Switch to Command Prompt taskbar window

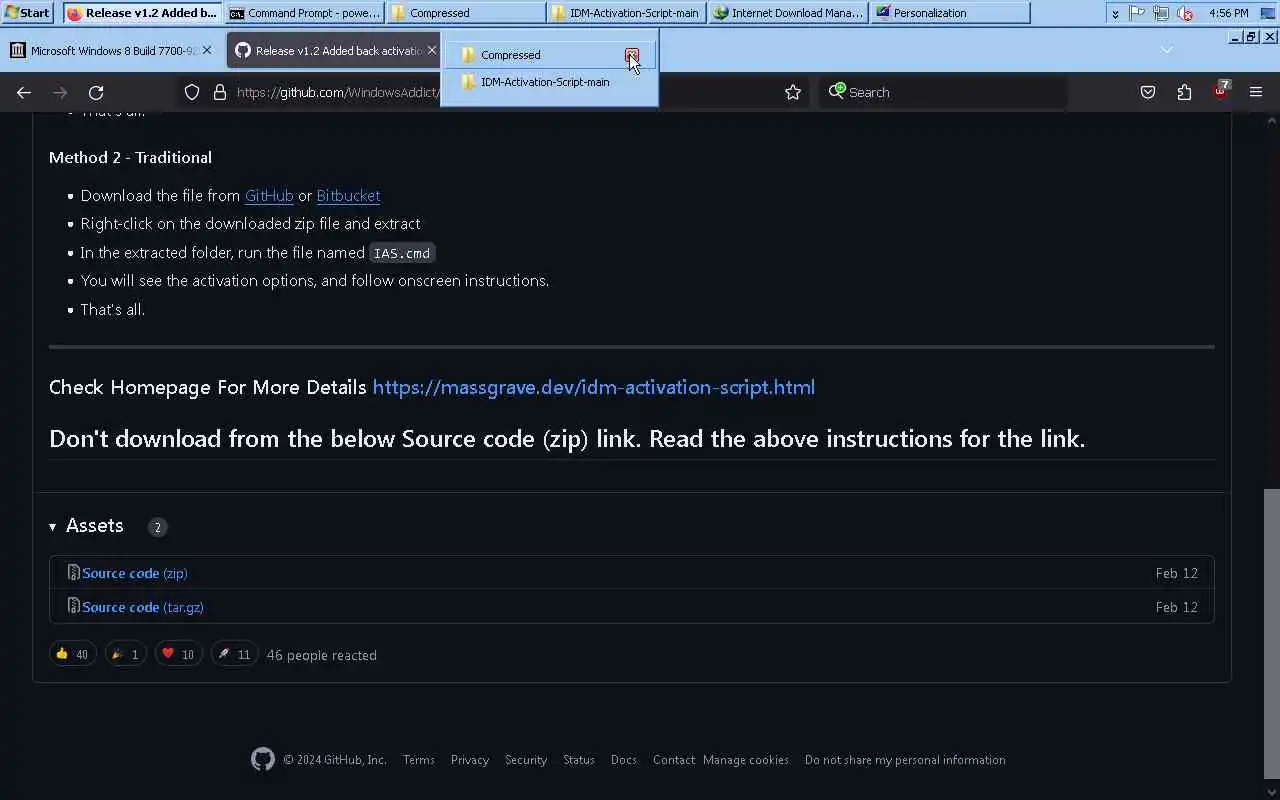(x=305, y=13)
